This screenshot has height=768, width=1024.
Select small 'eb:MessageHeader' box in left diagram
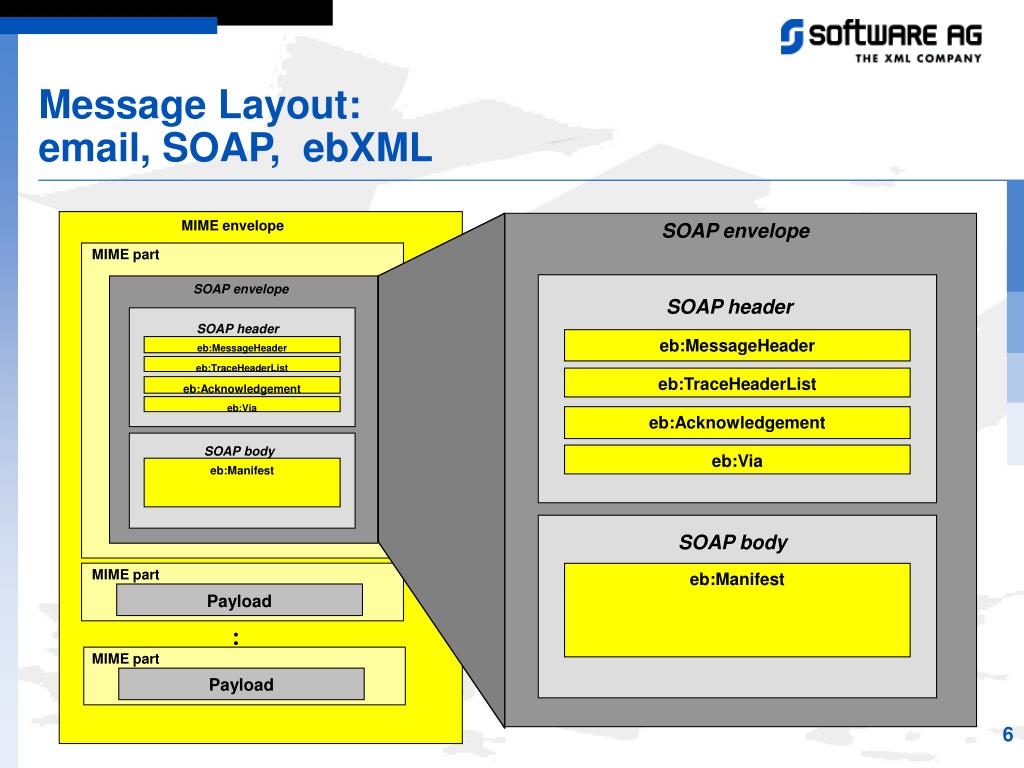242,345
